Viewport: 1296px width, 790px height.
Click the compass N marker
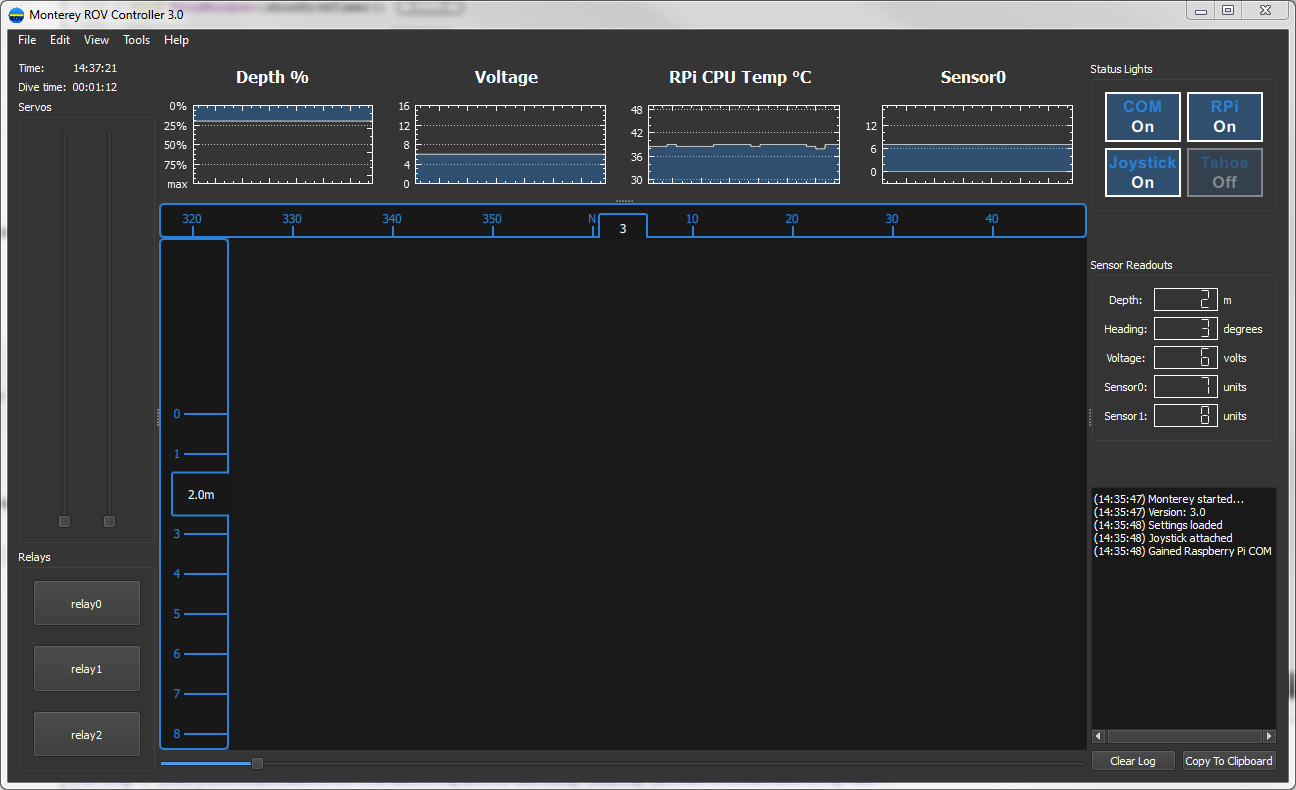[592, 219]
